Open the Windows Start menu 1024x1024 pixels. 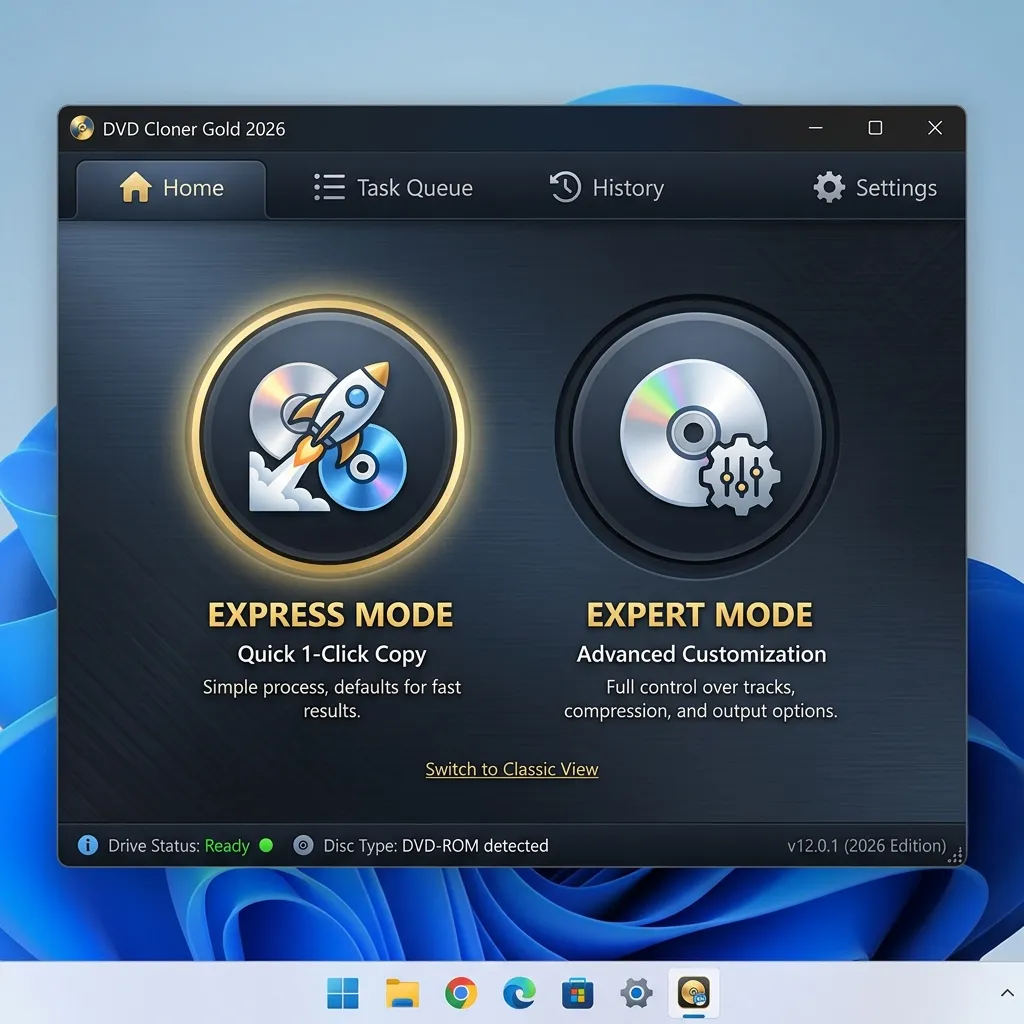pyautogui.click(x=342, y=993)
